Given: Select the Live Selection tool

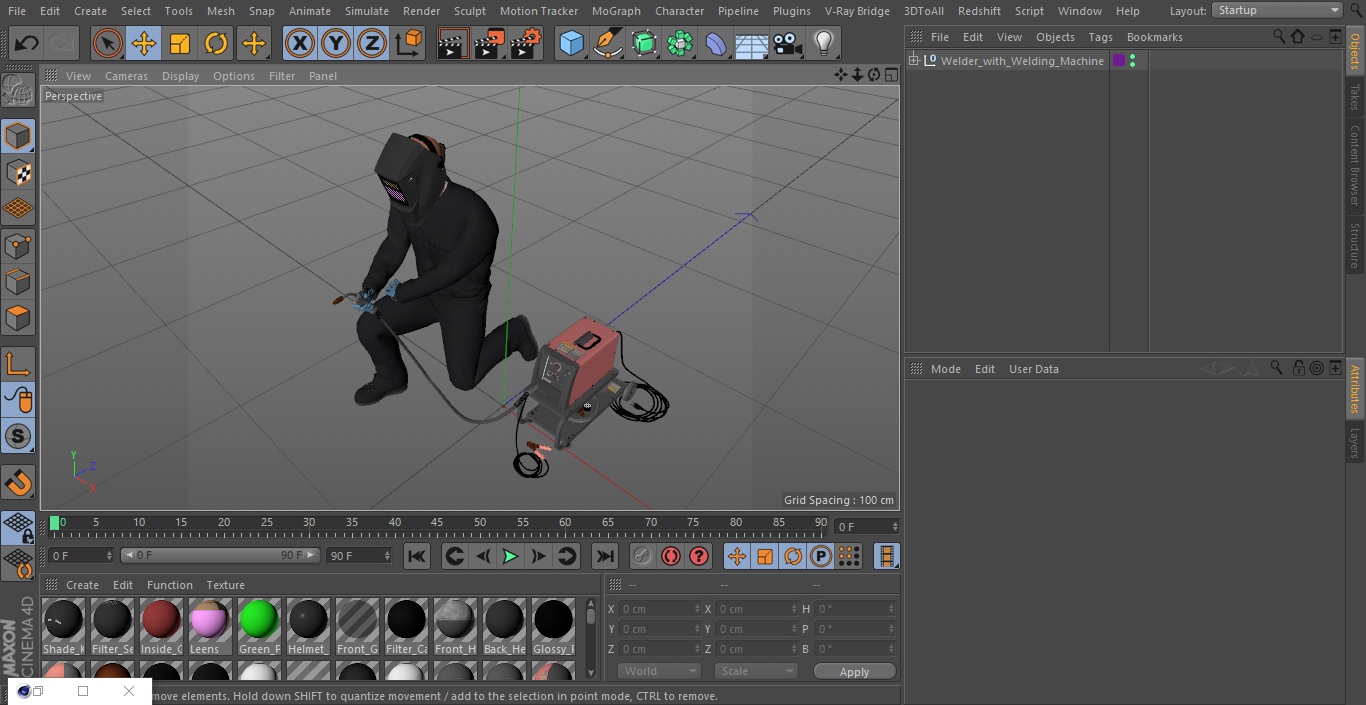Looking at the screenshot, I should click(x=108, y=43).
